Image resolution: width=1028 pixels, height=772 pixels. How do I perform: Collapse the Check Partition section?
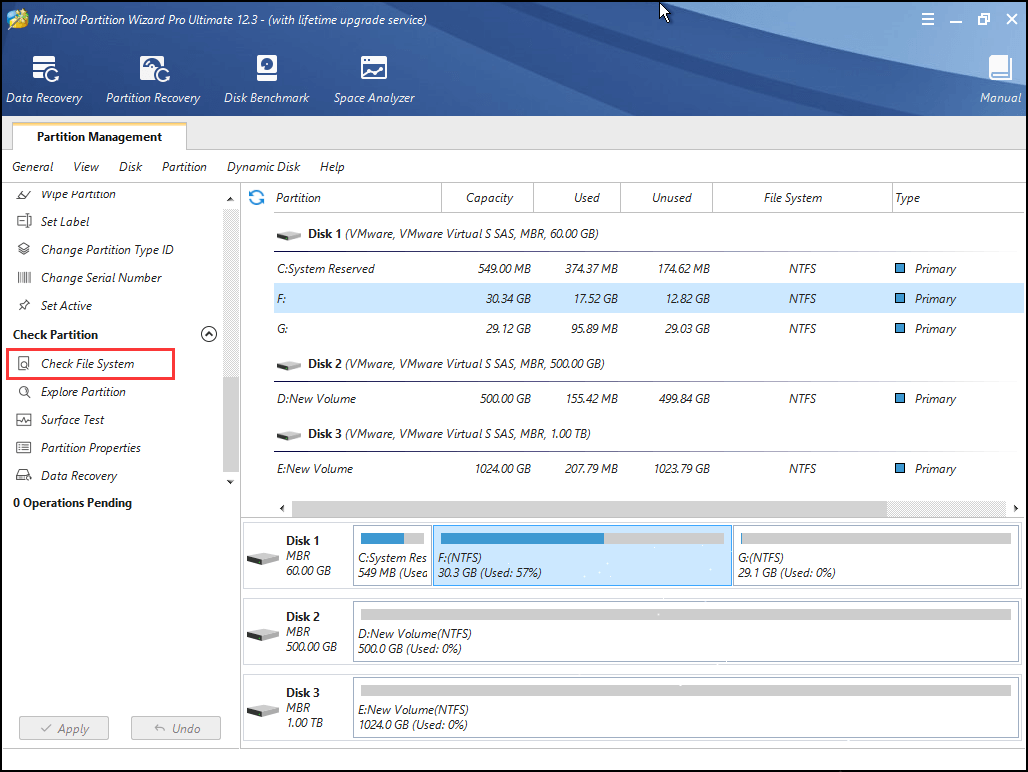tap(208, 334)
